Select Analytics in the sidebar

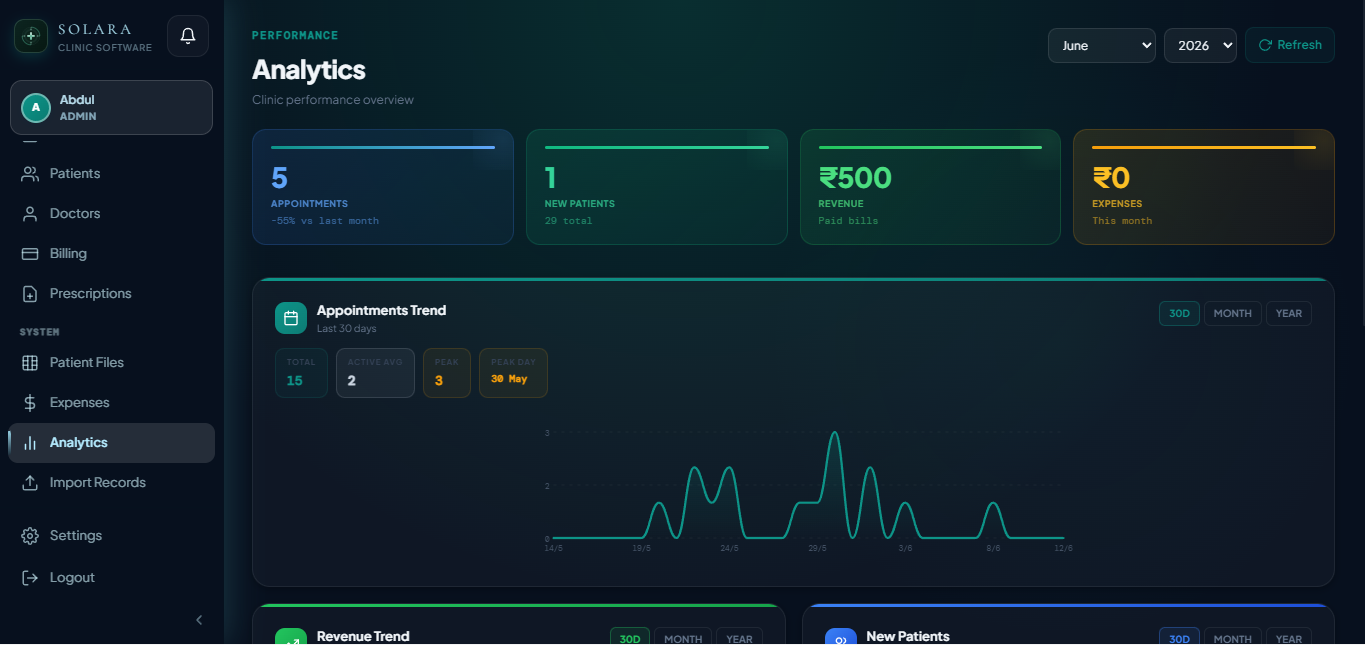tap(111, 442)
